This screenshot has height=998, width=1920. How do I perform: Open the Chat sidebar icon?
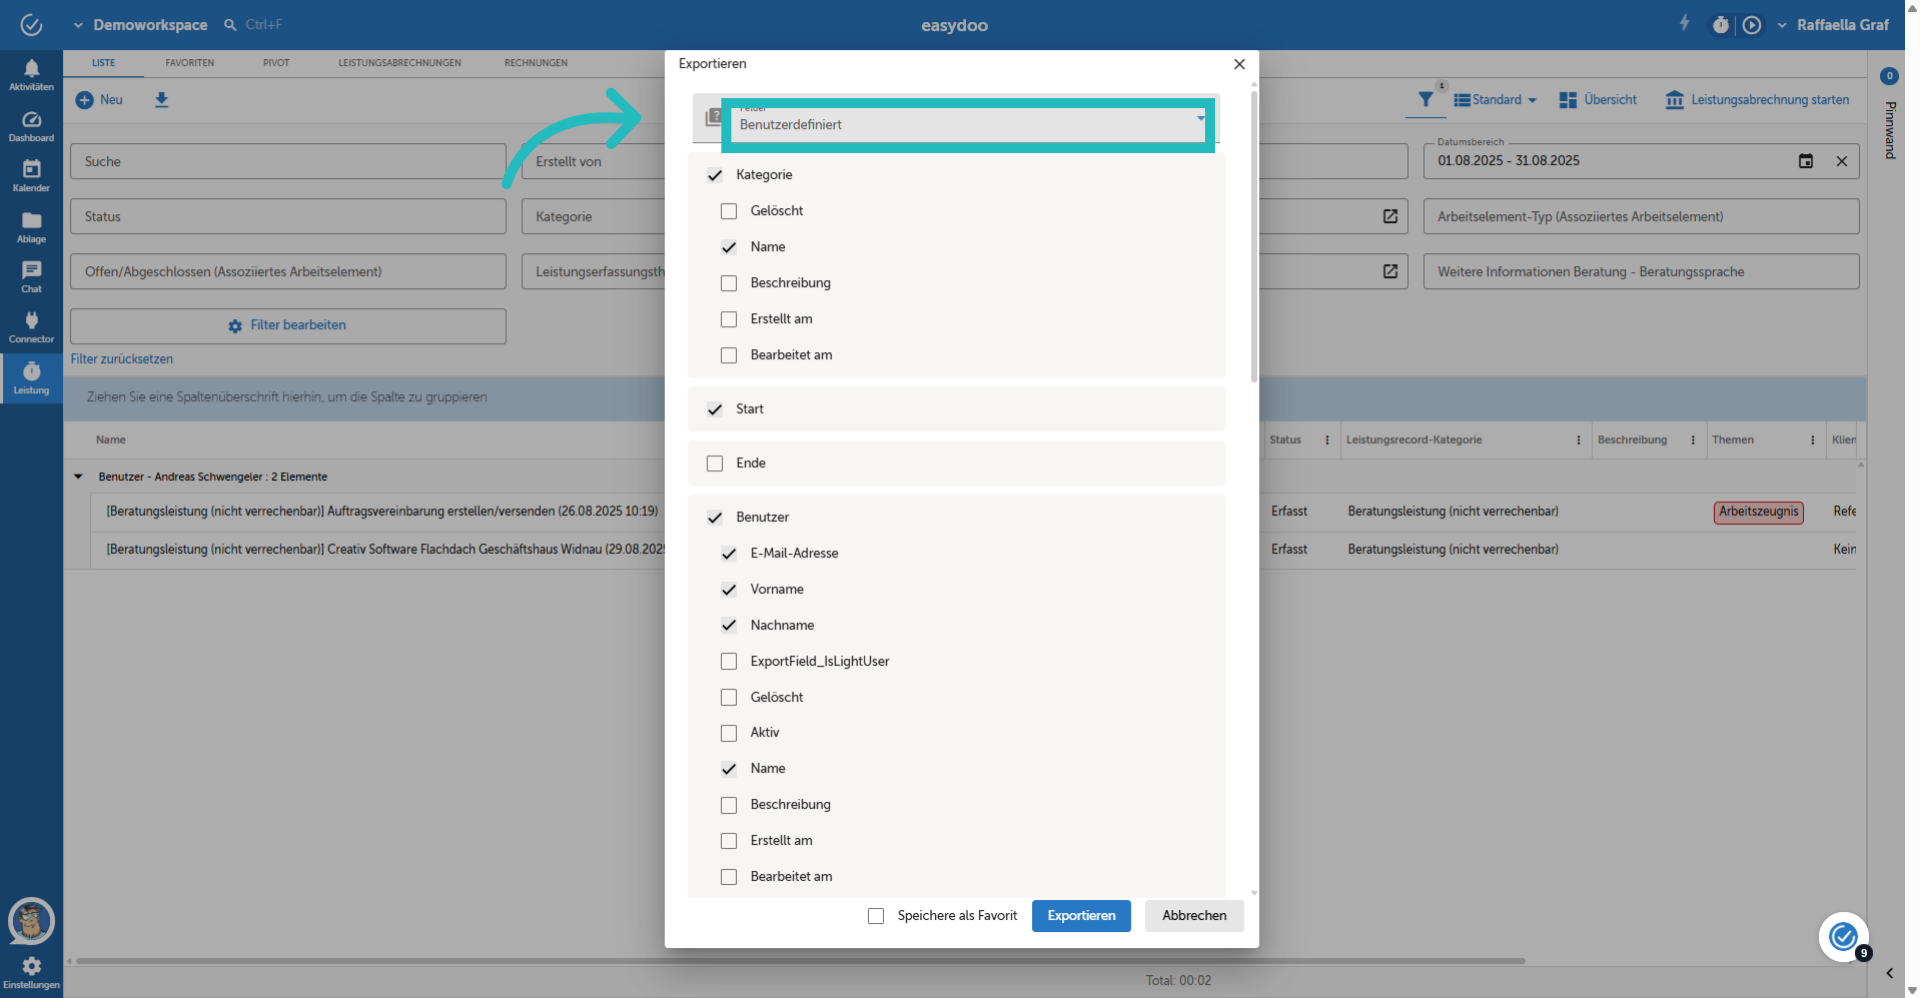[x=31, y=270]
